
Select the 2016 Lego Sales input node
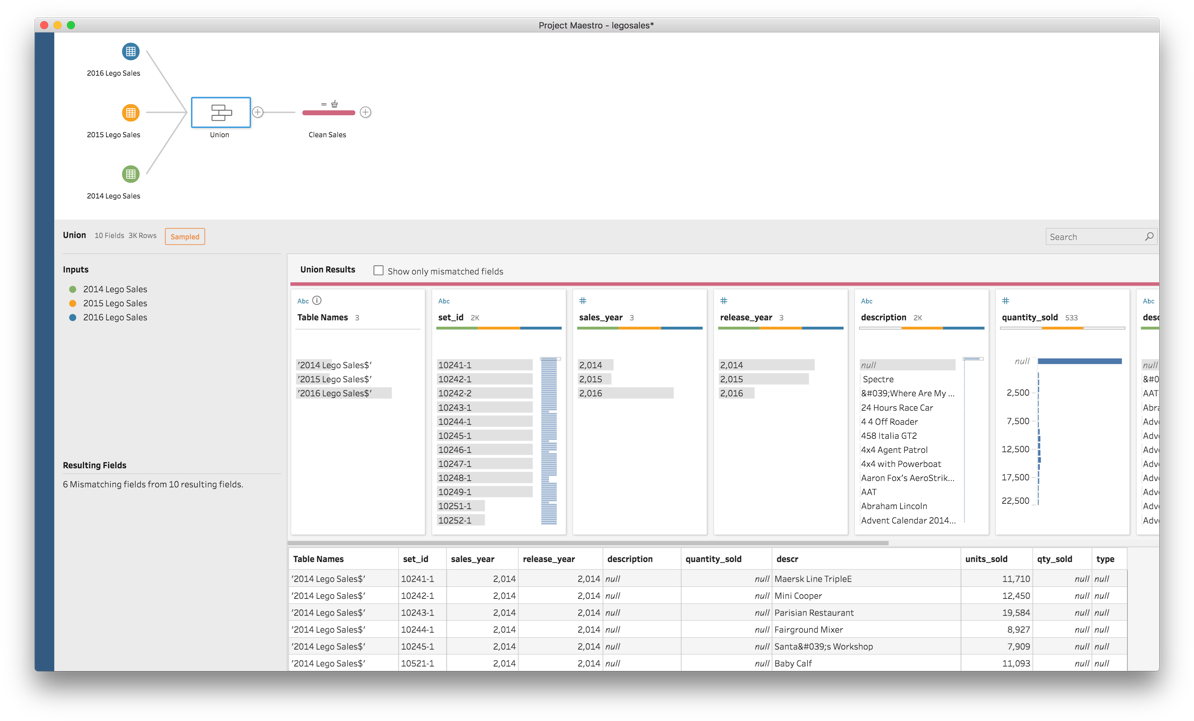pyautogui.click(x=131, y=51)
